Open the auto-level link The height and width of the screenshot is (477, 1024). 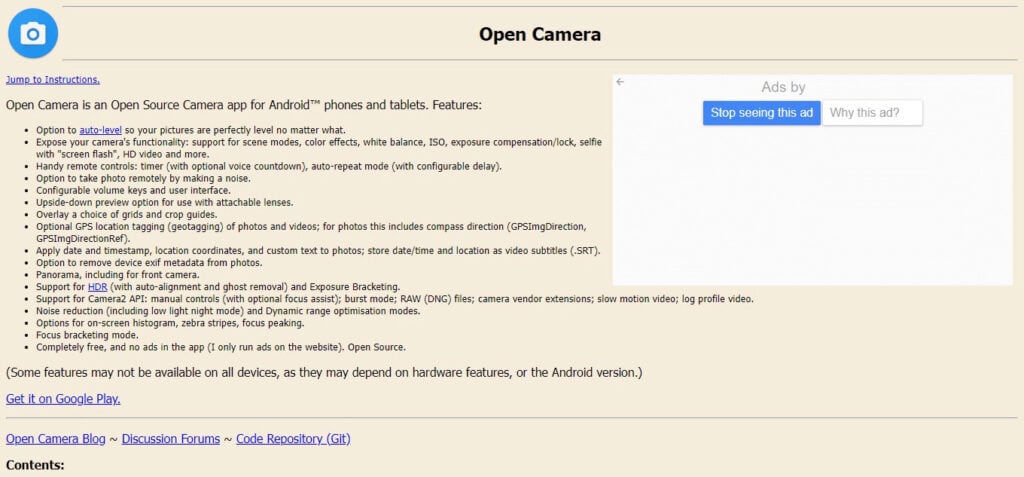[x=101, y=129]
